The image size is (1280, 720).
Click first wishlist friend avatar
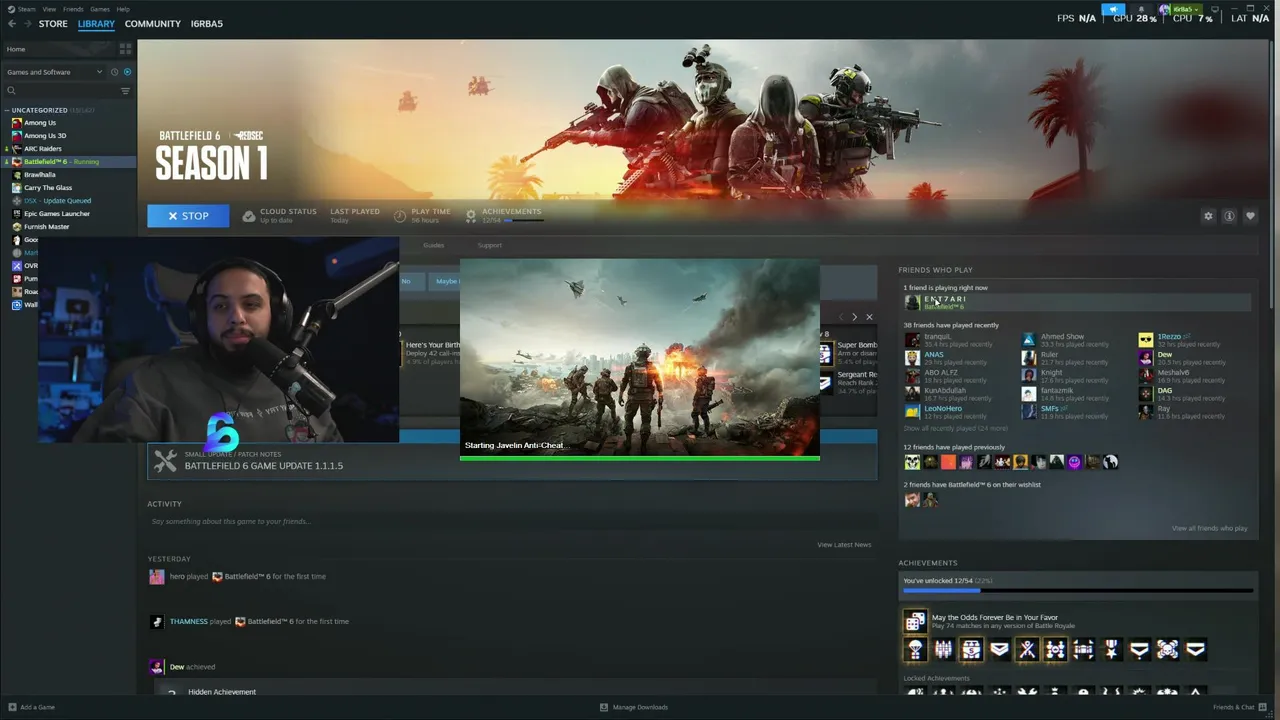(x=912, y=500)
